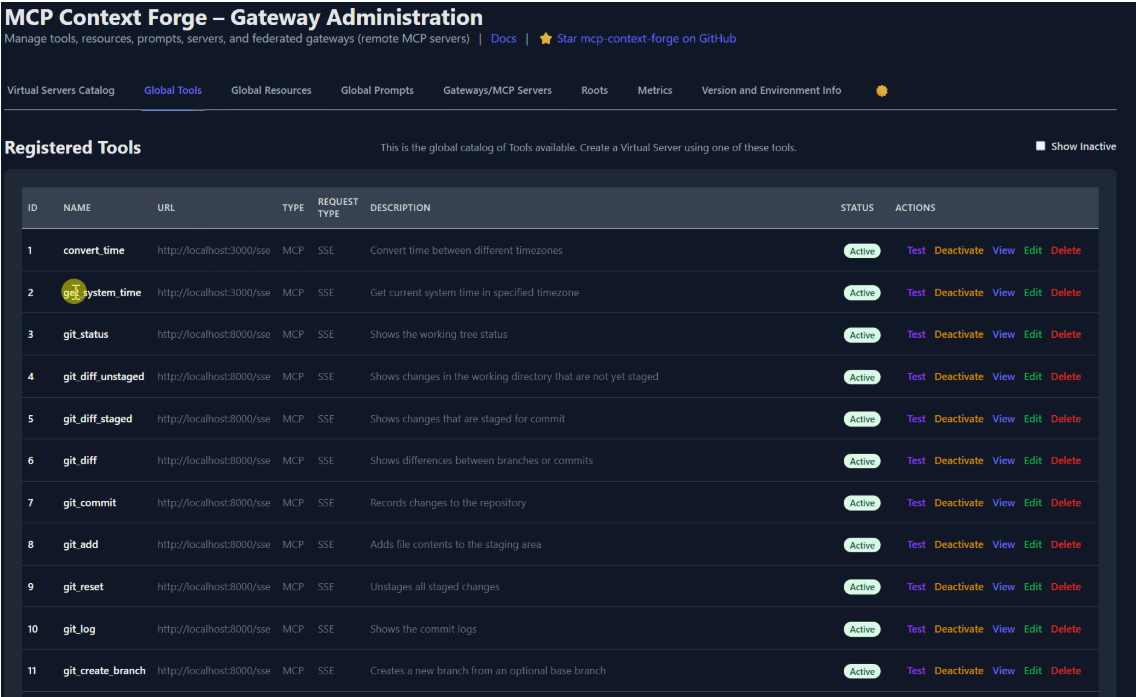1136x697 pixels.
Task: View the git_status tool
Action: [1003, 334]
